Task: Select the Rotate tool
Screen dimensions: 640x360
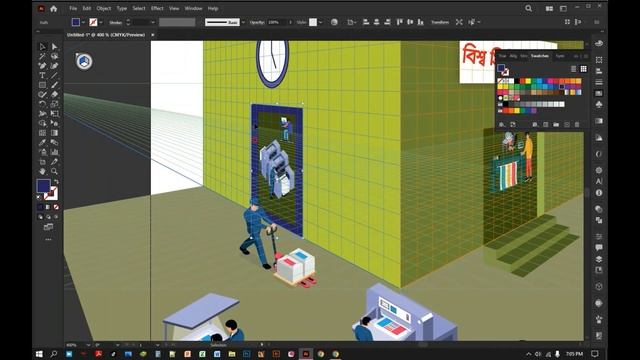Action: coord(42,104)
